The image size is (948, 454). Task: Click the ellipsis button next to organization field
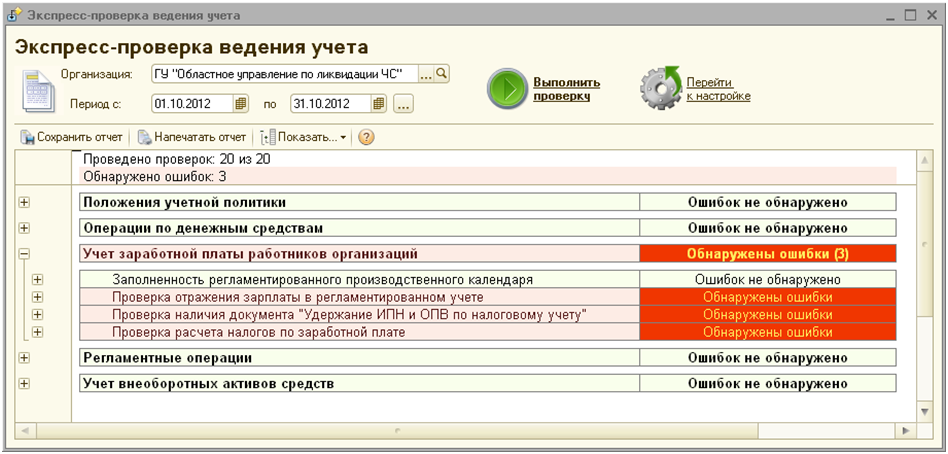425,74
